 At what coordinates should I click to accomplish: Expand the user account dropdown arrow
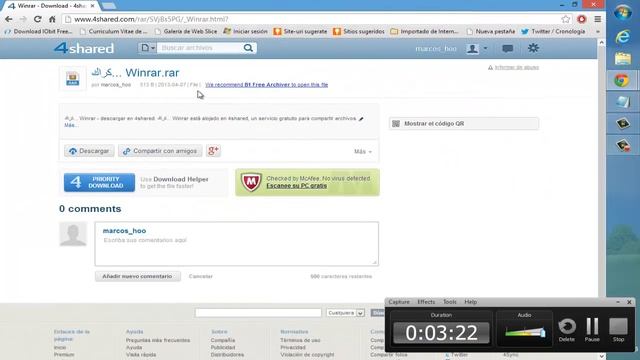pos(485,49)
